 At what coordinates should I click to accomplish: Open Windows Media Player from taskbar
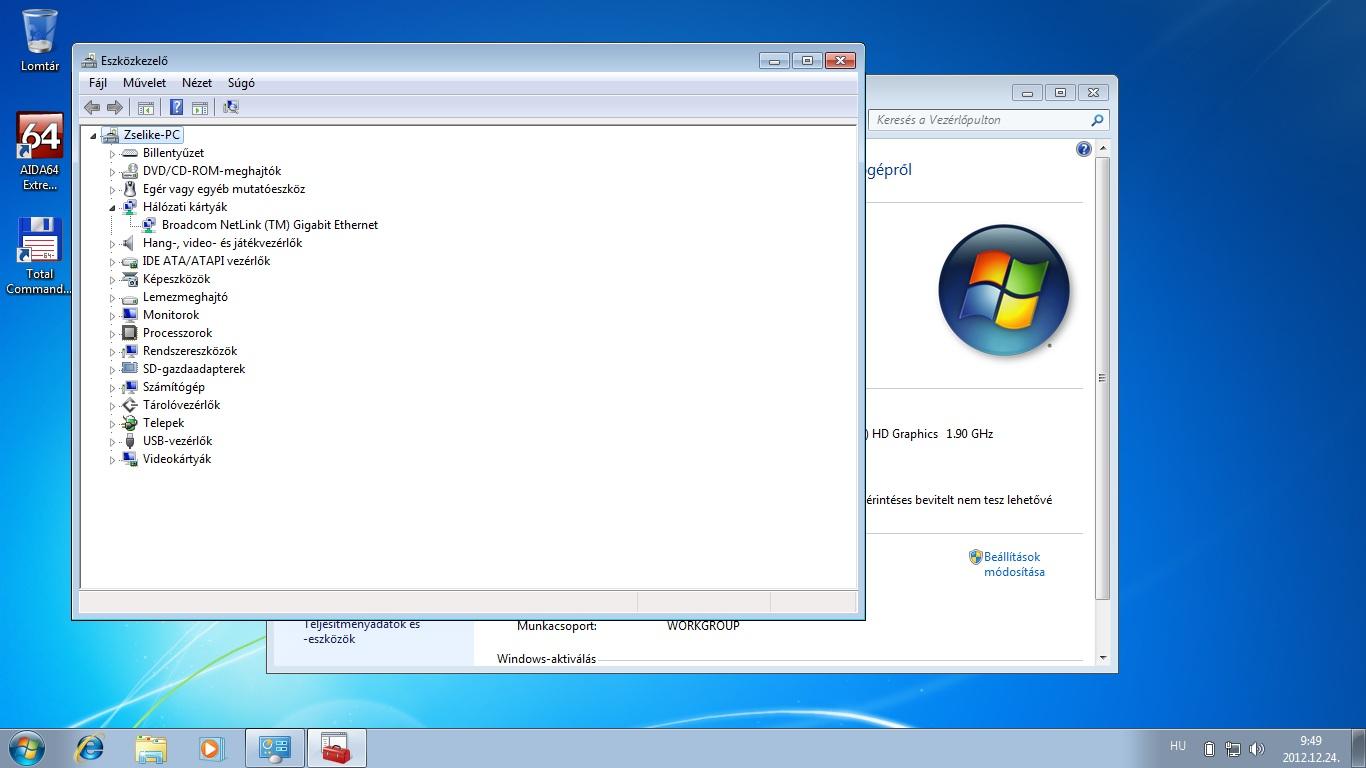click(x=211, y=748)
